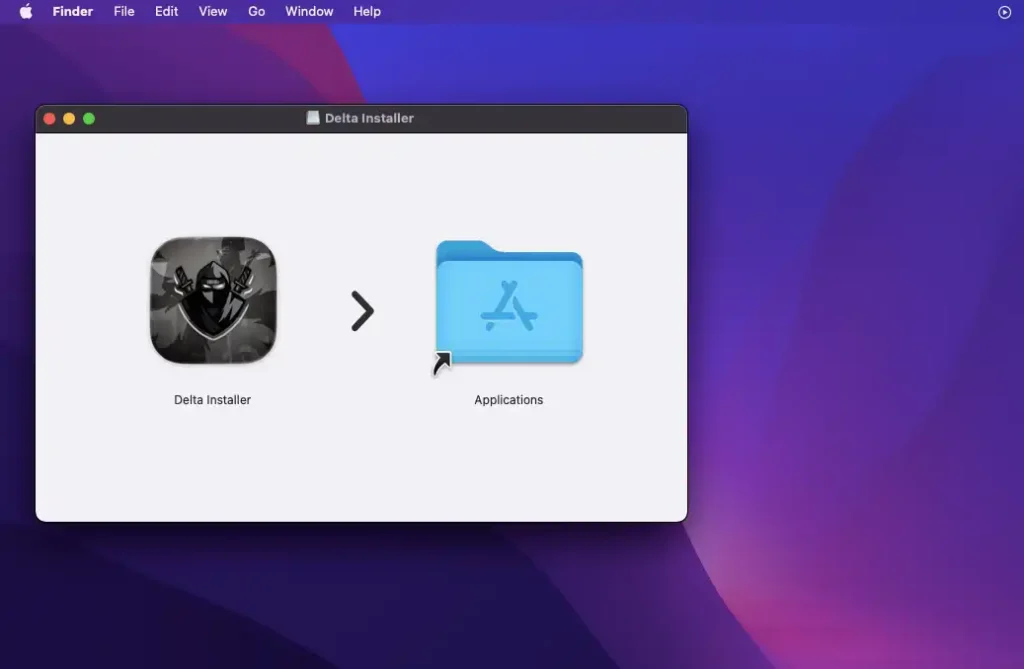
Task: Click the disk icon in the window title bar
Action: (x=313, y=118)
